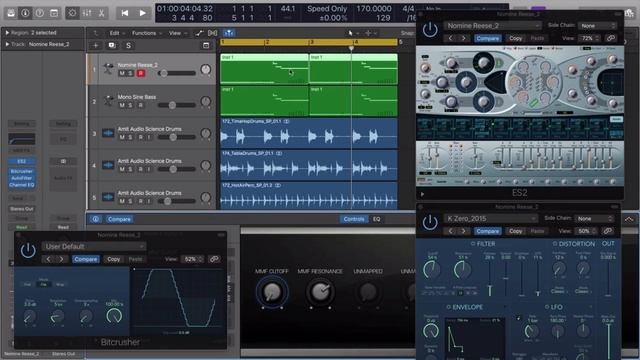Image resolution: width=640 pixels, height=360 pixels.
Task: Click track 5 drums volume slider
Action: pyautogui.click(x=177, y=201)
